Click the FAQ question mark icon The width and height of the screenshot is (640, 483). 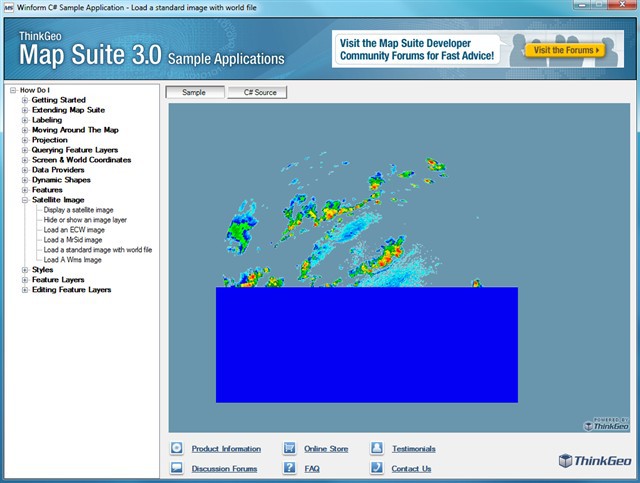pyautogui.click(x=289, y=468)
